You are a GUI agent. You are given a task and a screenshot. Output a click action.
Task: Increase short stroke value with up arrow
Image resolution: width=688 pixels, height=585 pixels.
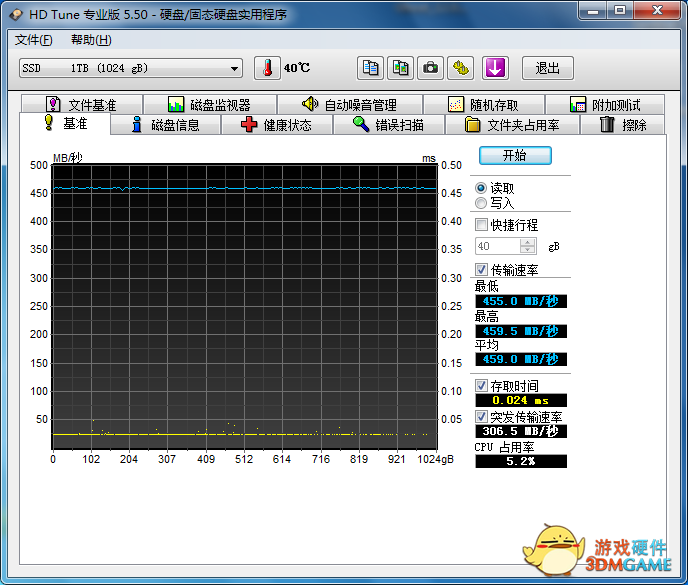tap(527, 242)
